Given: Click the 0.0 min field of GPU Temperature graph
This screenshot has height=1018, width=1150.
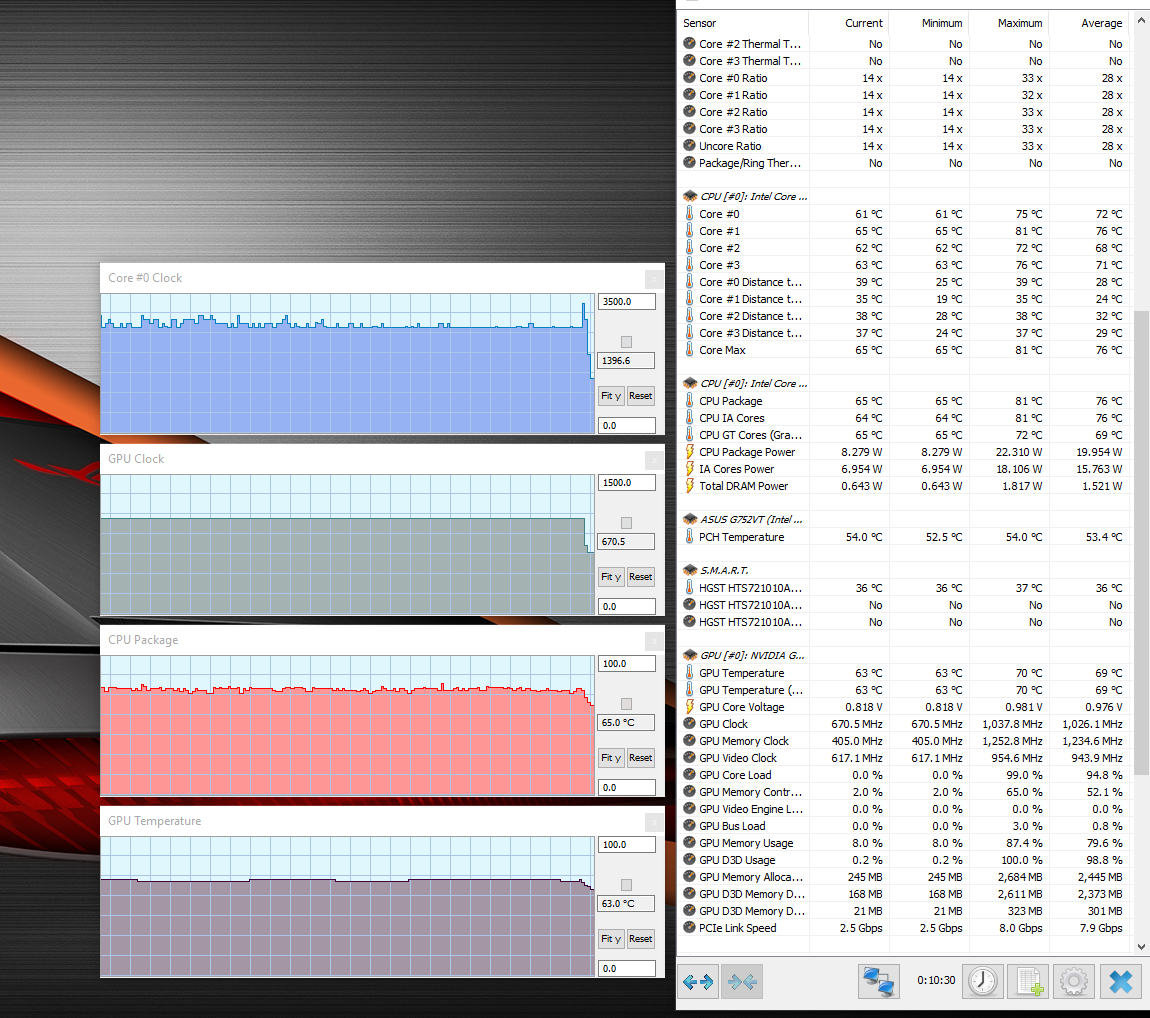Looking at the screenshot, I should tap(627, 969).
